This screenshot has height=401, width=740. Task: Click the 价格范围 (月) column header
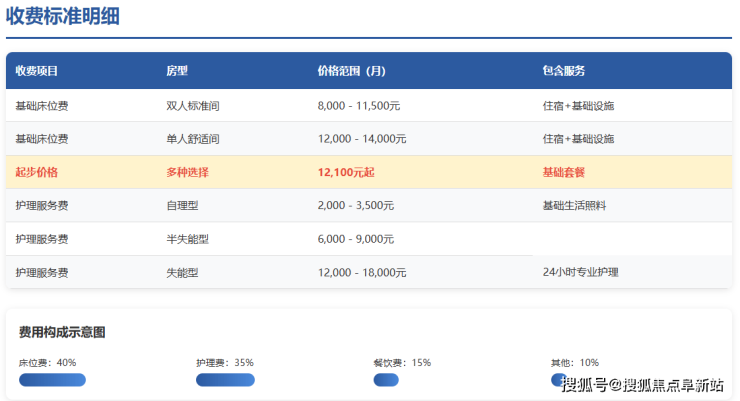pos(351,71)
